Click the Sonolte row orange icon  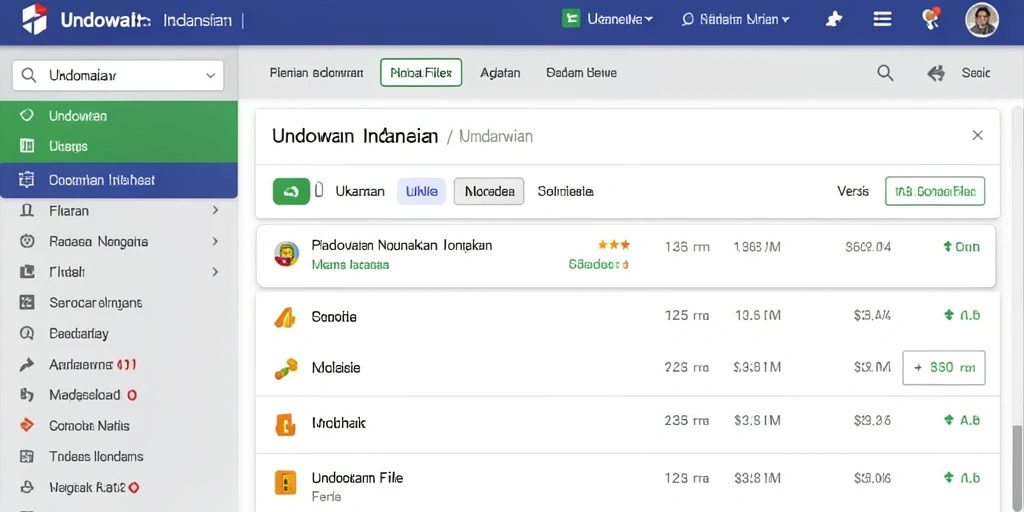pyautogui.click(x=285, y=317)
